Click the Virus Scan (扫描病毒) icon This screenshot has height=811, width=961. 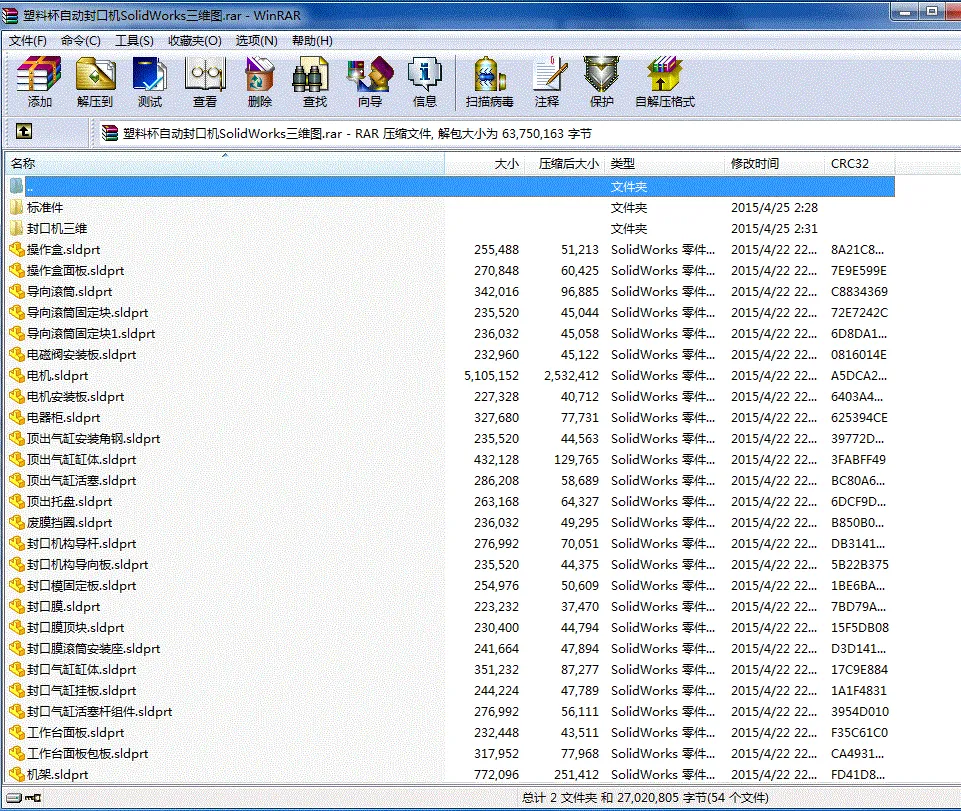tap(489, 74)
